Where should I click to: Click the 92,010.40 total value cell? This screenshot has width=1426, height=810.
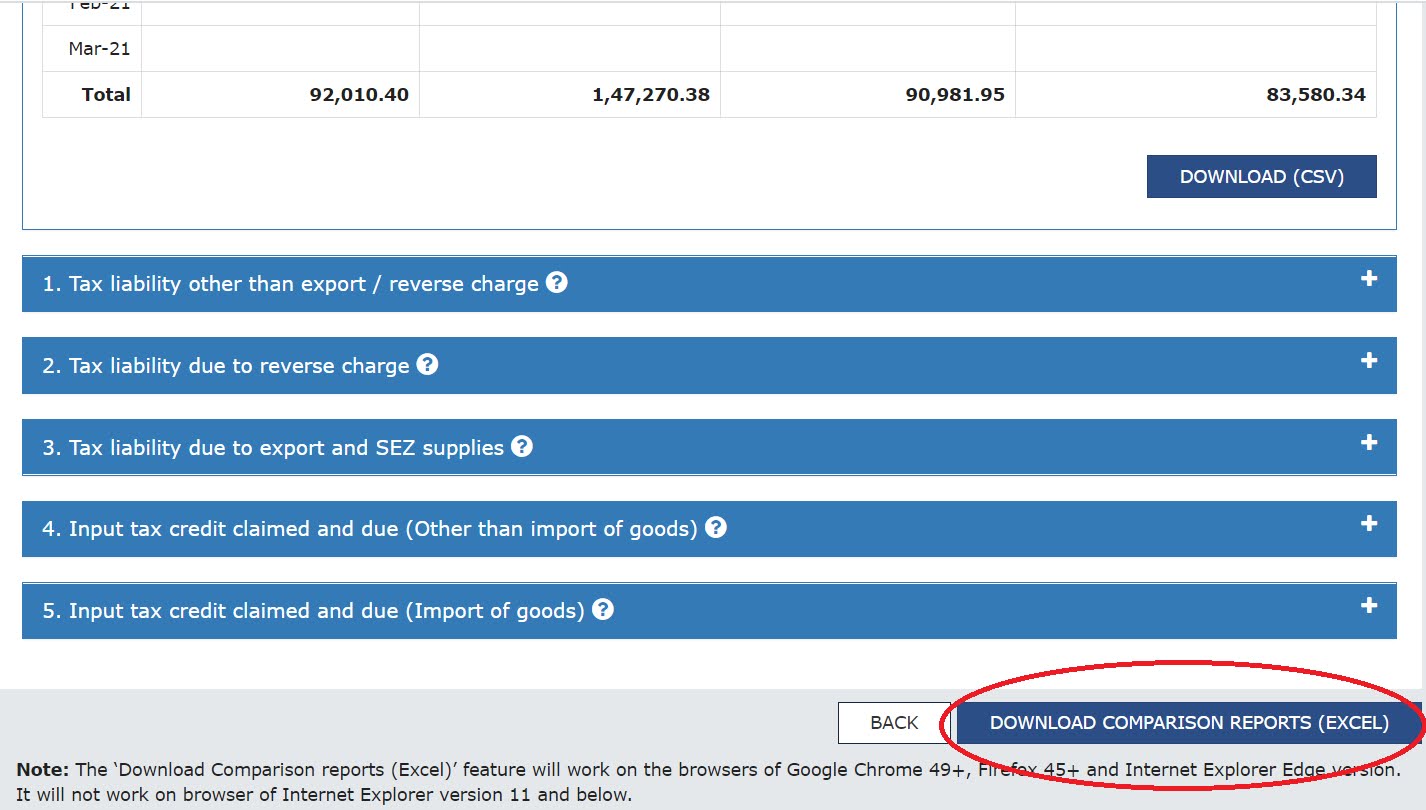coord(361,94)
